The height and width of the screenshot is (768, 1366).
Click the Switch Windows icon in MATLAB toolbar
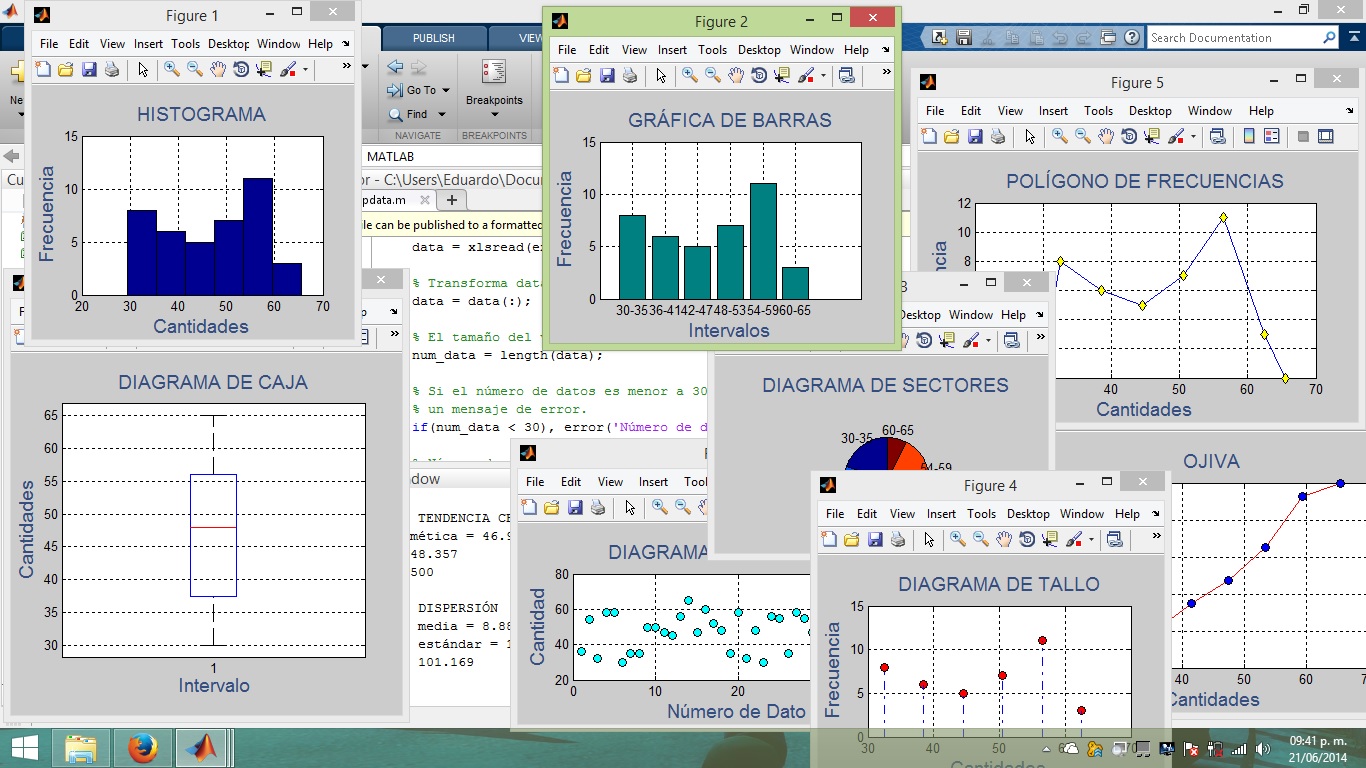1107,38
